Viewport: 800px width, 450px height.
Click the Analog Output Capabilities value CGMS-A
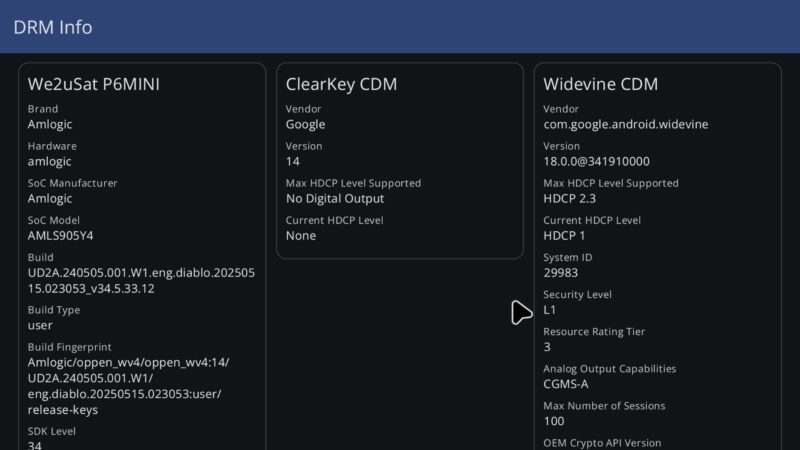[566, 384]
